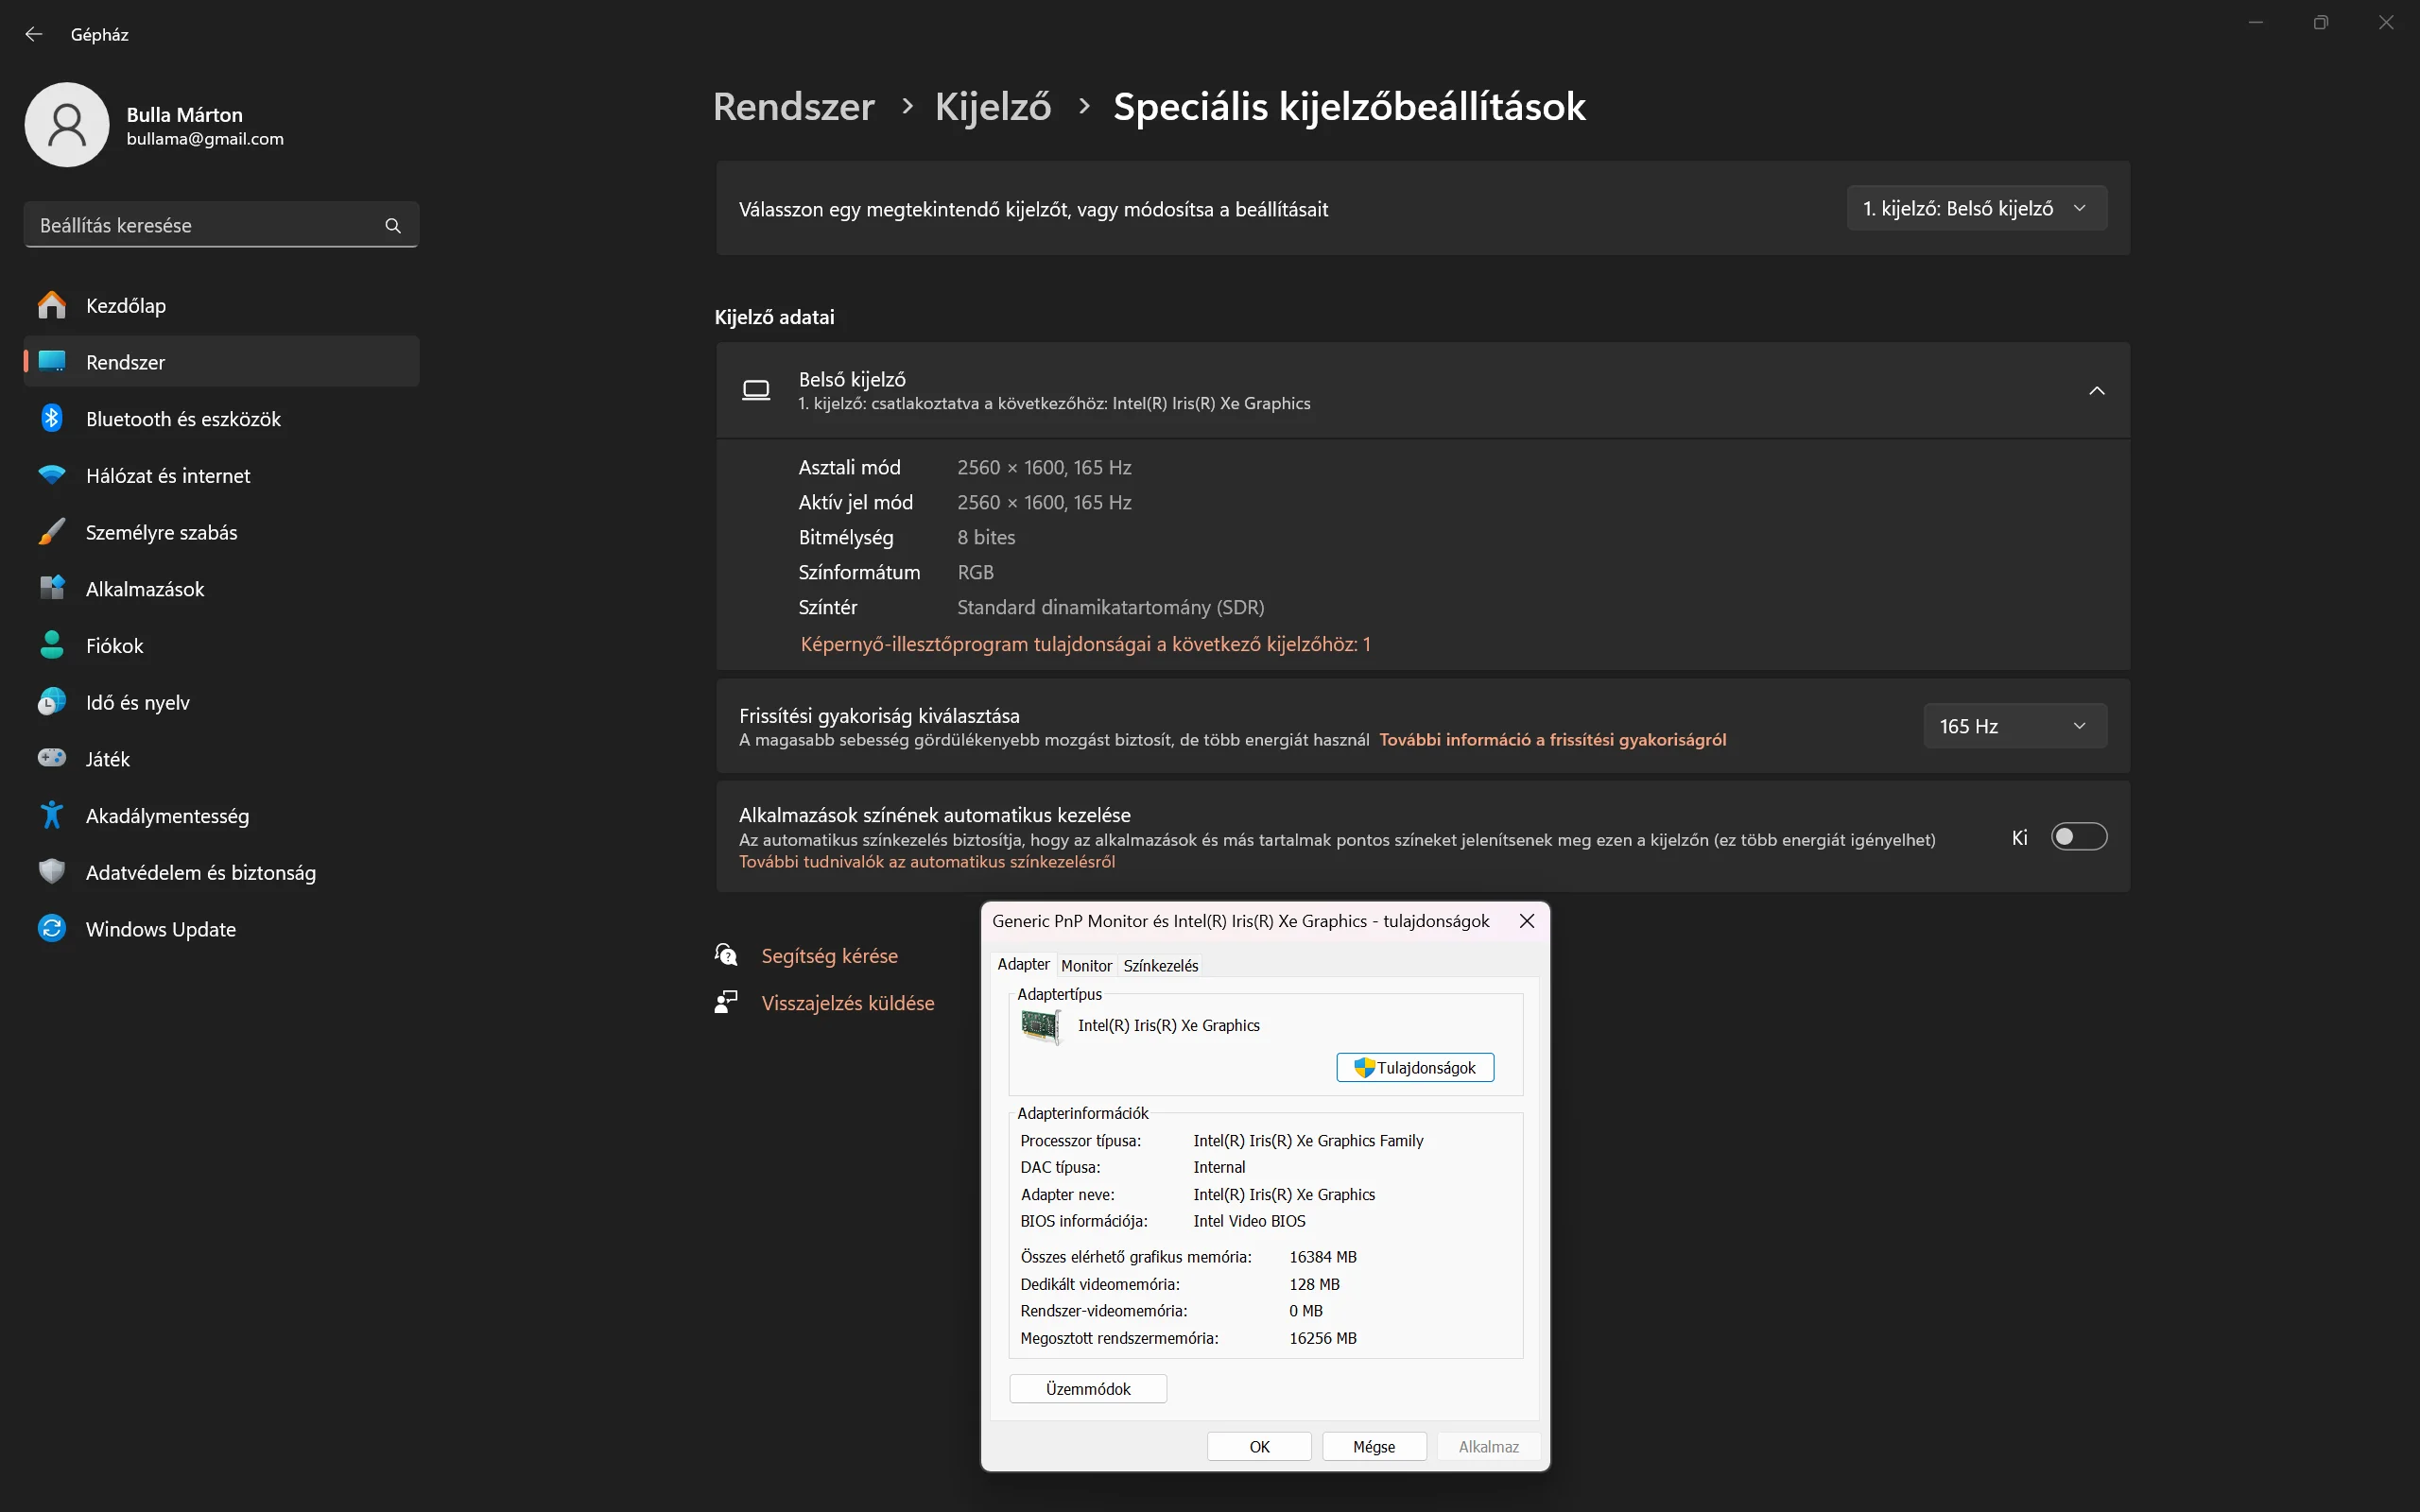Click the Üzemmódok button
2420x1512 pixels.
1088,1388
